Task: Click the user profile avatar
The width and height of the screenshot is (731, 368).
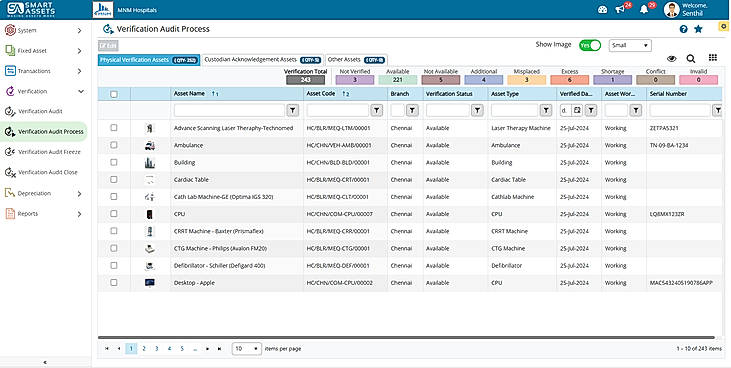Action: [671, 9]
